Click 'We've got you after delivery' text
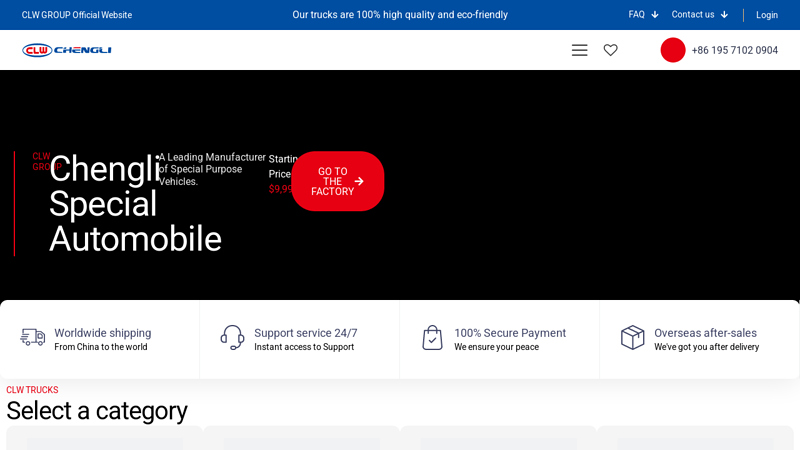 (x=707, y=347)
